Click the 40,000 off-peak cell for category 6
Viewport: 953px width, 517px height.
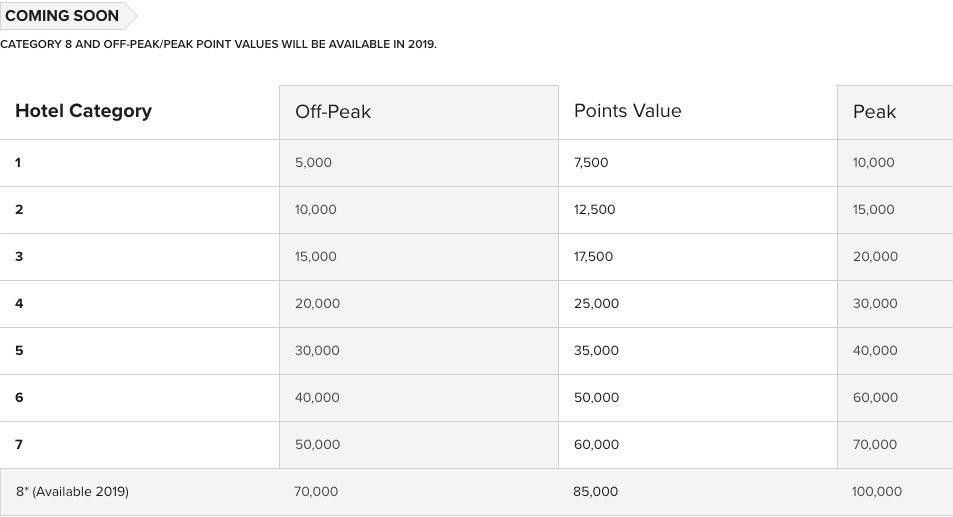[317, 397]
